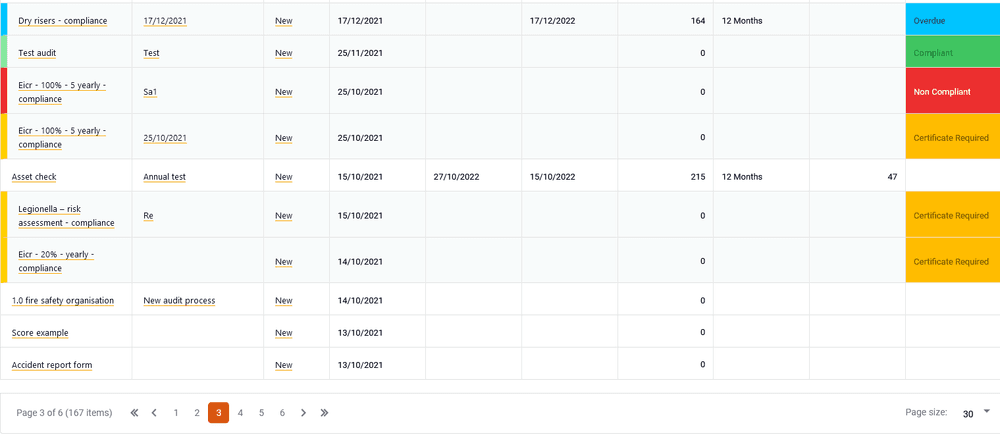Open page 5 in pagination
This screenshot has height=435, width=1000.
261,413
